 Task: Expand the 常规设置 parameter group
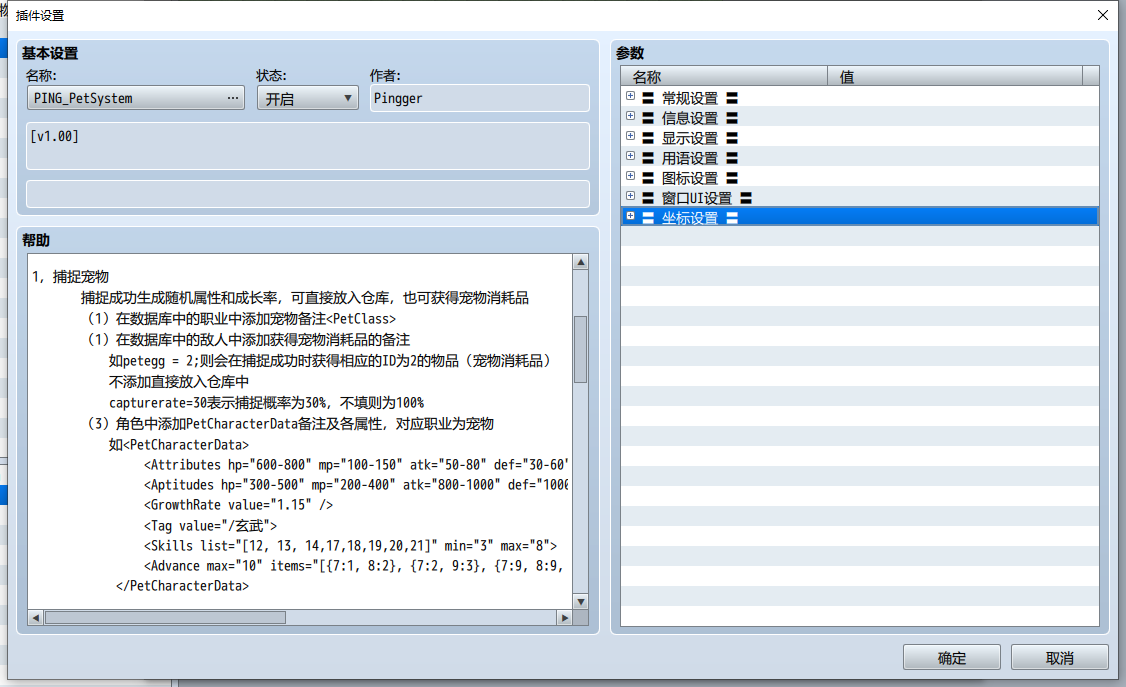click(631, 96)
